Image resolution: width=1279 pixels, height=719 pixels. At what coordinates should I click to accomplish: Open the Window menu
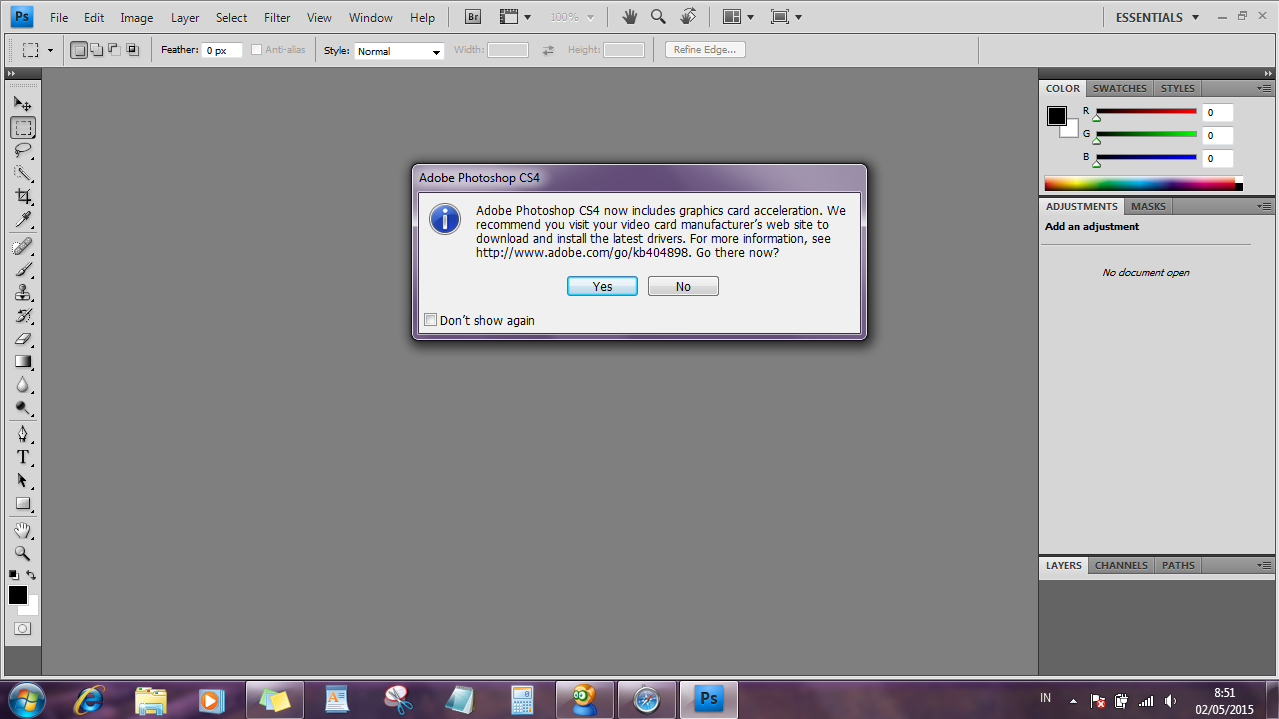[371, 17]
